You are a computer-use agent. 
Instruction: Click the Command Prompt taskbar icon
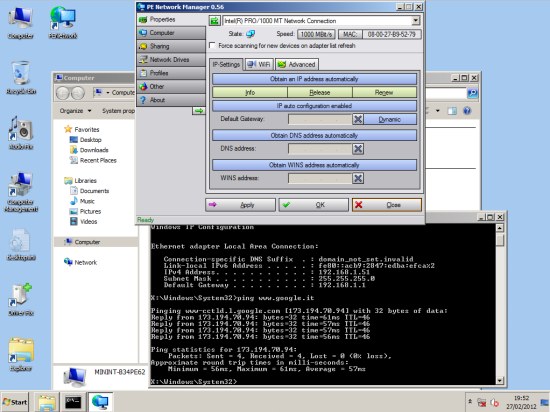click(73, 402)
